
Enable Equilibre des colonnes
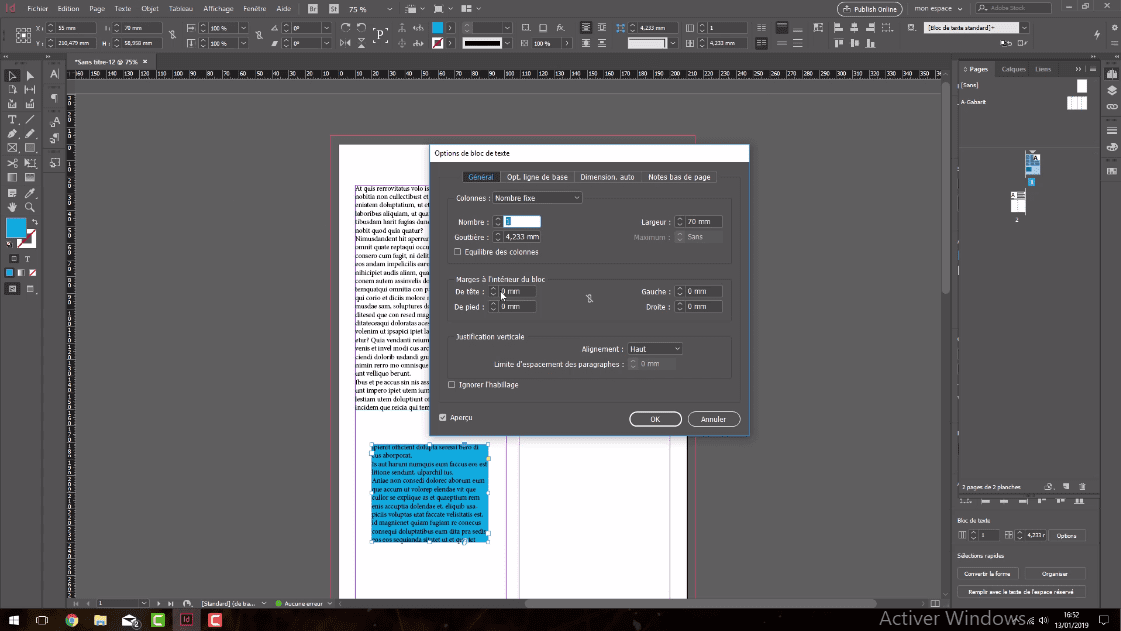[458, 251]
